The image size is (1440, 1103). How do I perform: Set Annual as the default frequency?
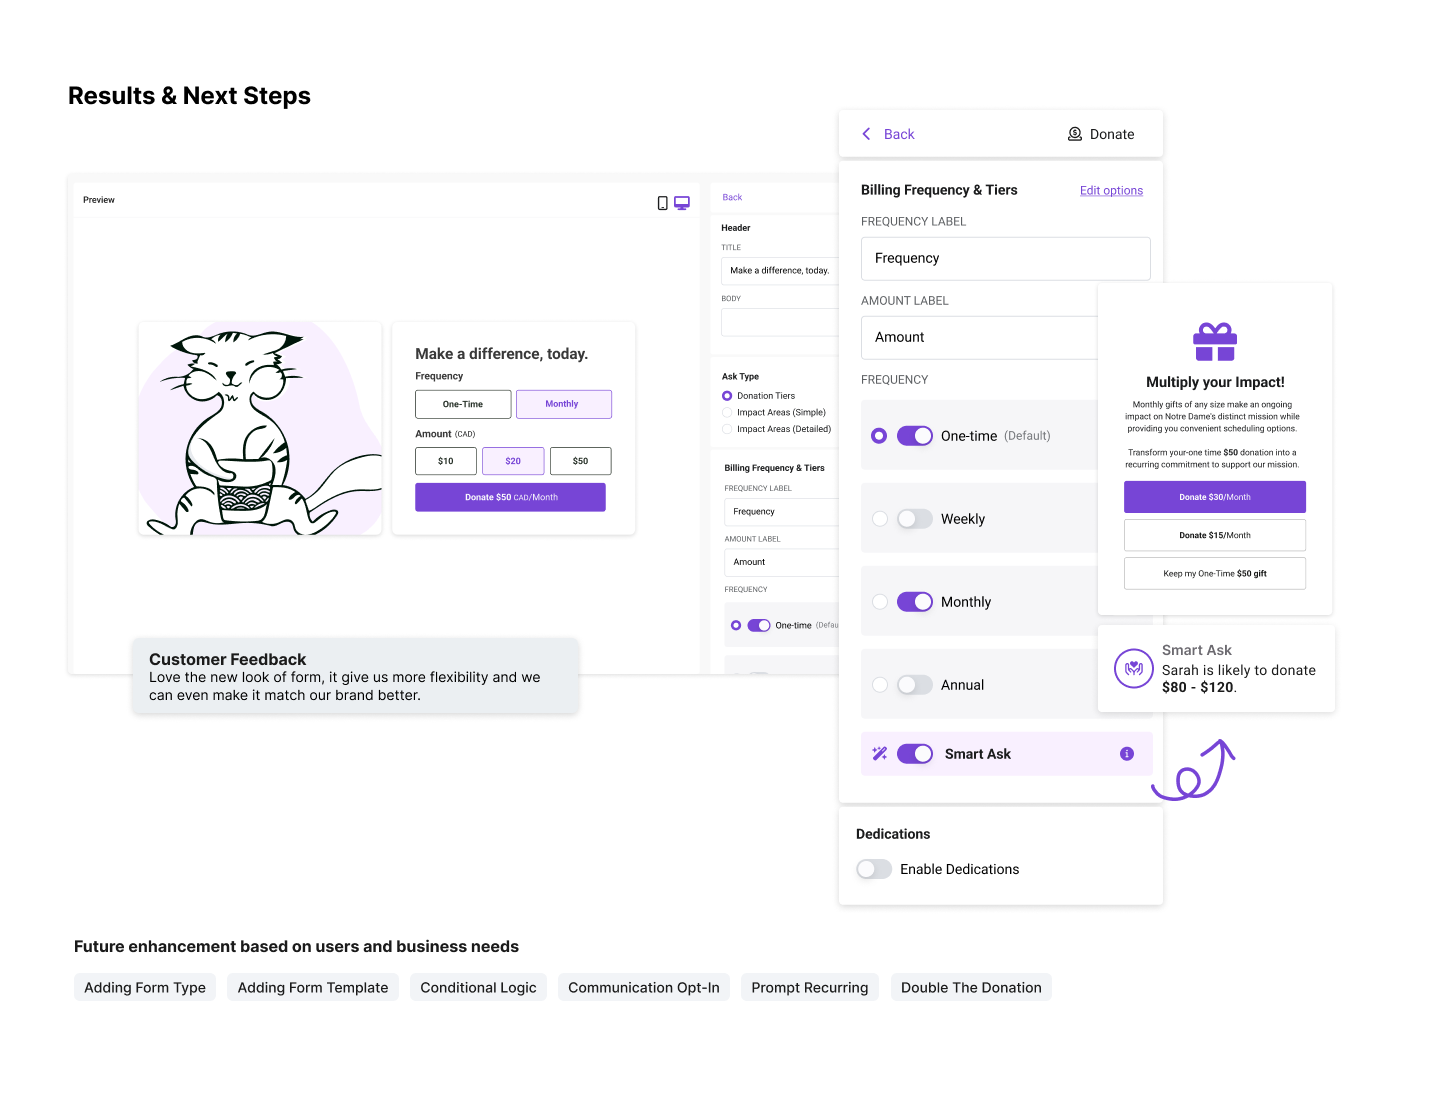880,685
